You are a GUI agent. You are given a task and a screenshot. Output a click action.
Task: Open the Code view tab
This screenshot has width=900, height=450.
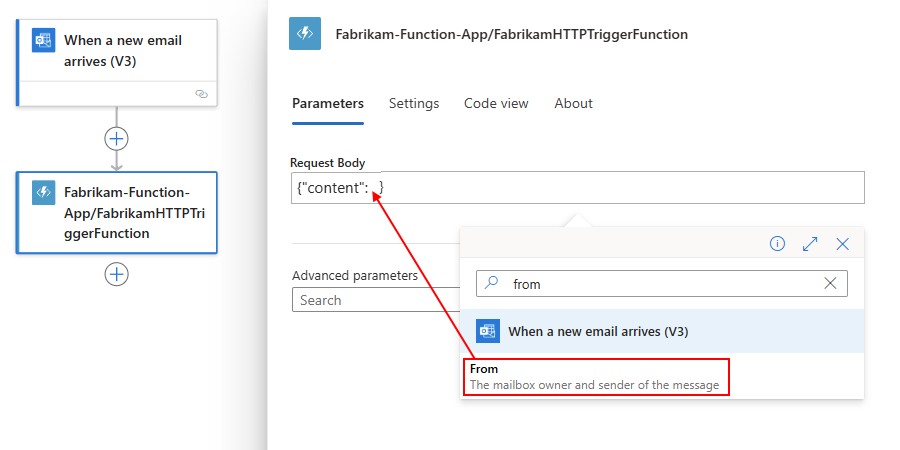click(496, 104)
